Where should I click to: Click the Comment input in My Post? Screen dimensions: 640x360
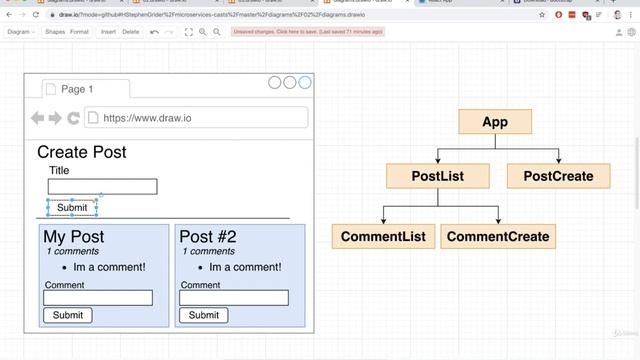point(98,298)
